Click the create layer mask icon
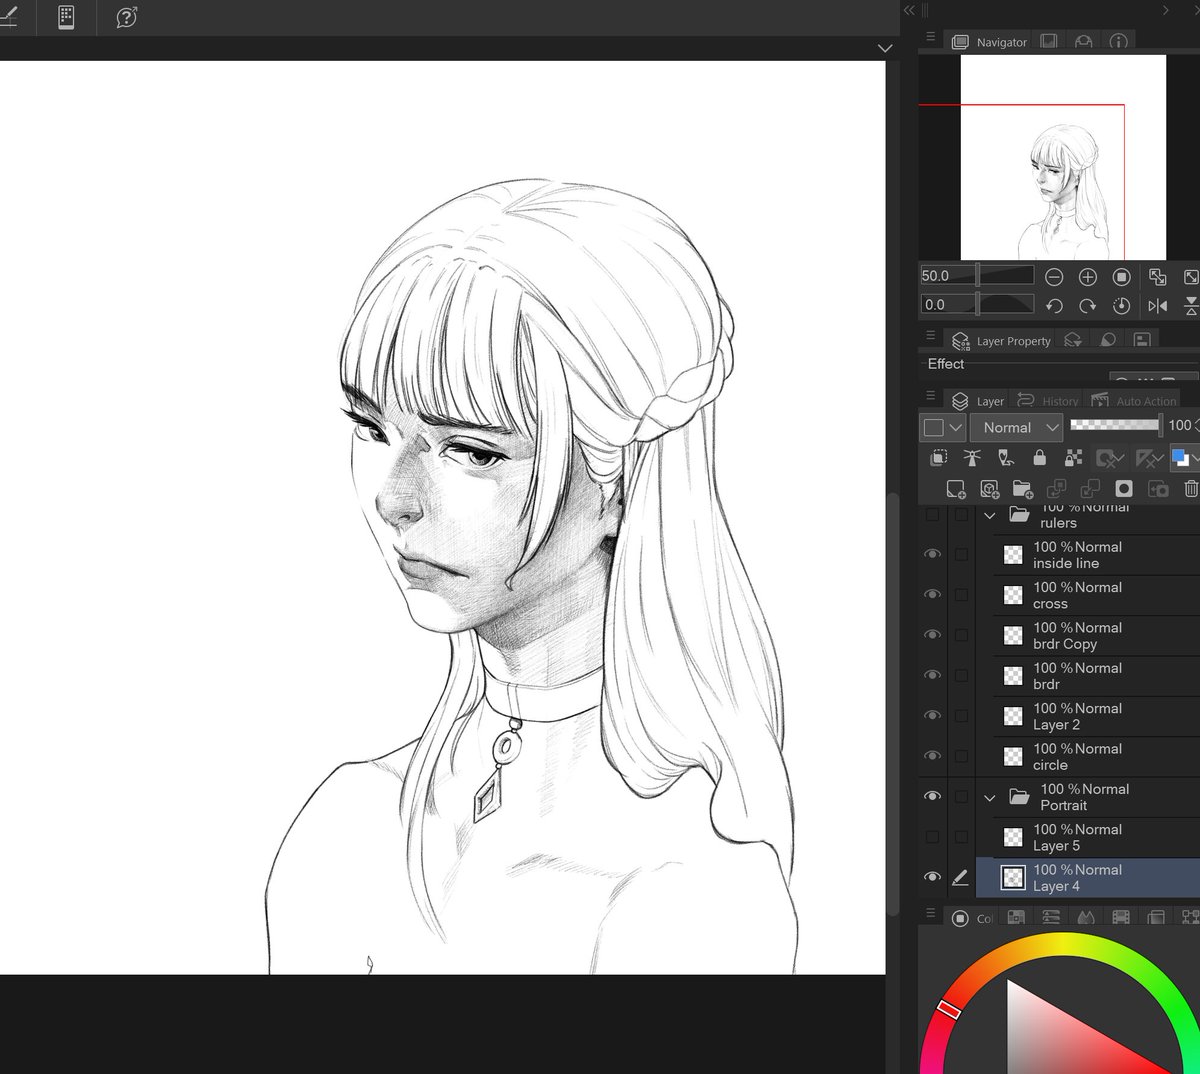This screenshot has height=1074, width=1200. point(1124,489)
